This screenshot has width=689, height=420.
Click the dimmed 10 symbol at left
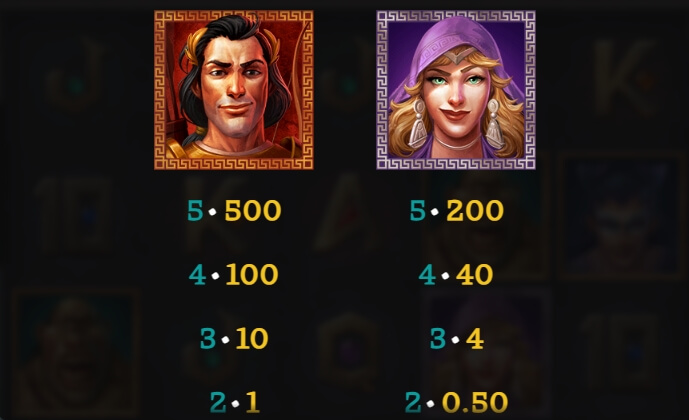(75, 213)
